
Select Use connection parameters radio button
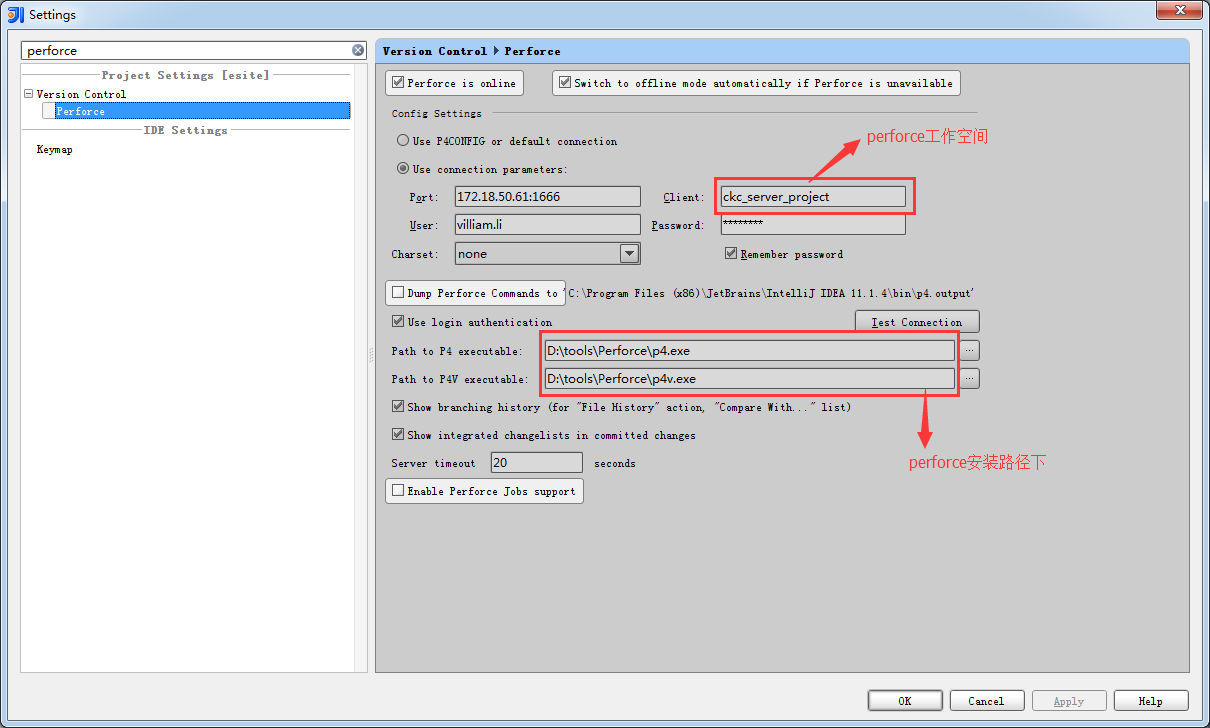[403, 169]
